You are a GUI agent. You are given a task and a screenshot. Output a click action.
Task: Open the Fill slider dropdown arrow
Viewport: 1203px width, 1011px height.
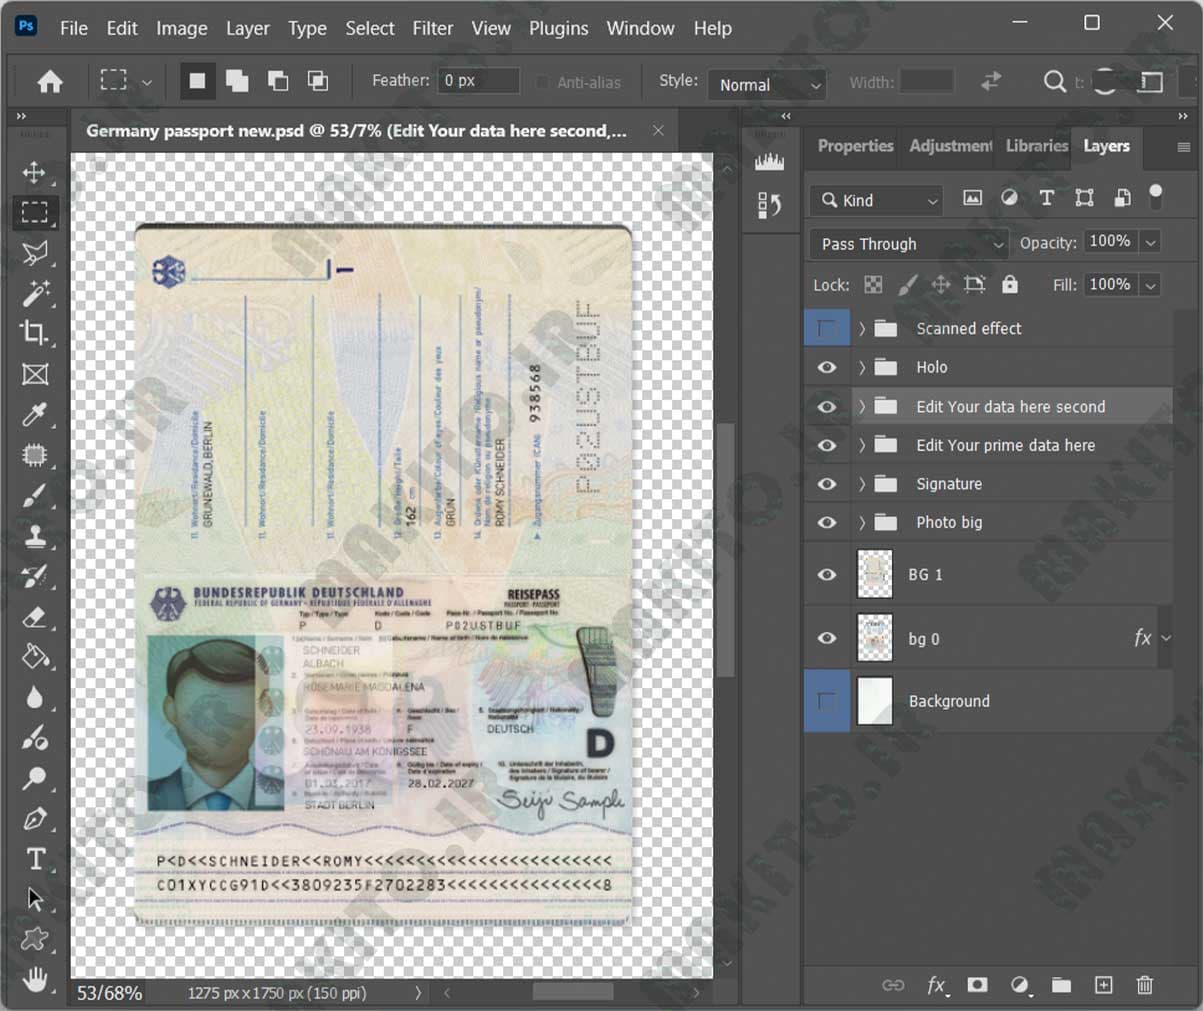[x=1151, y=285]
